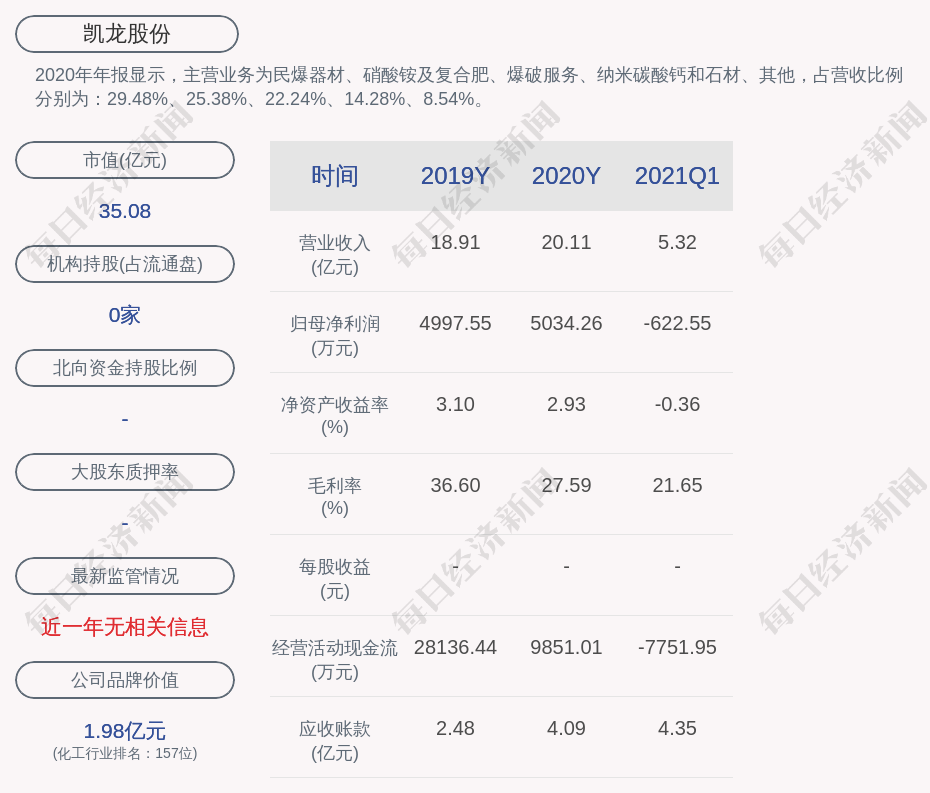Screen dimensions: 930x793
Task: Switch to the 2021Q1 column
Action: click(677, 177)
